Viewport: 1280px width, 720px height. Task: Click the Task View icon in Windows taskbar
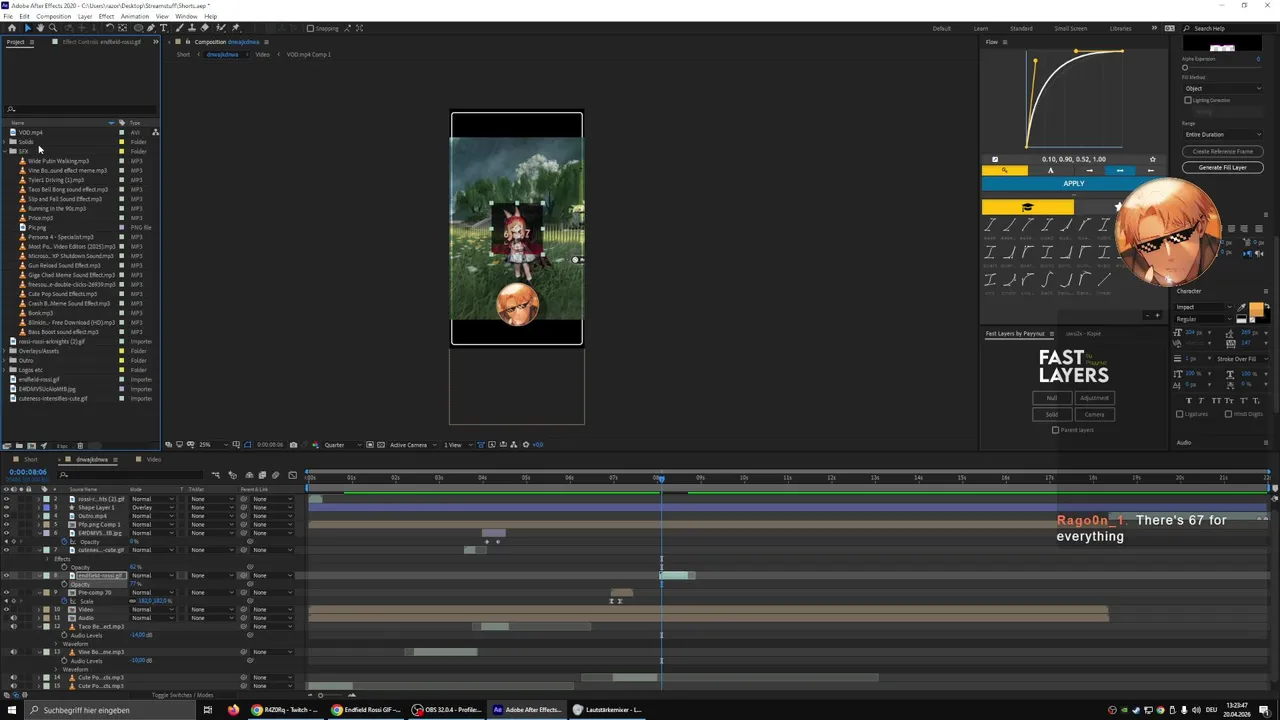tap(208, 710)
